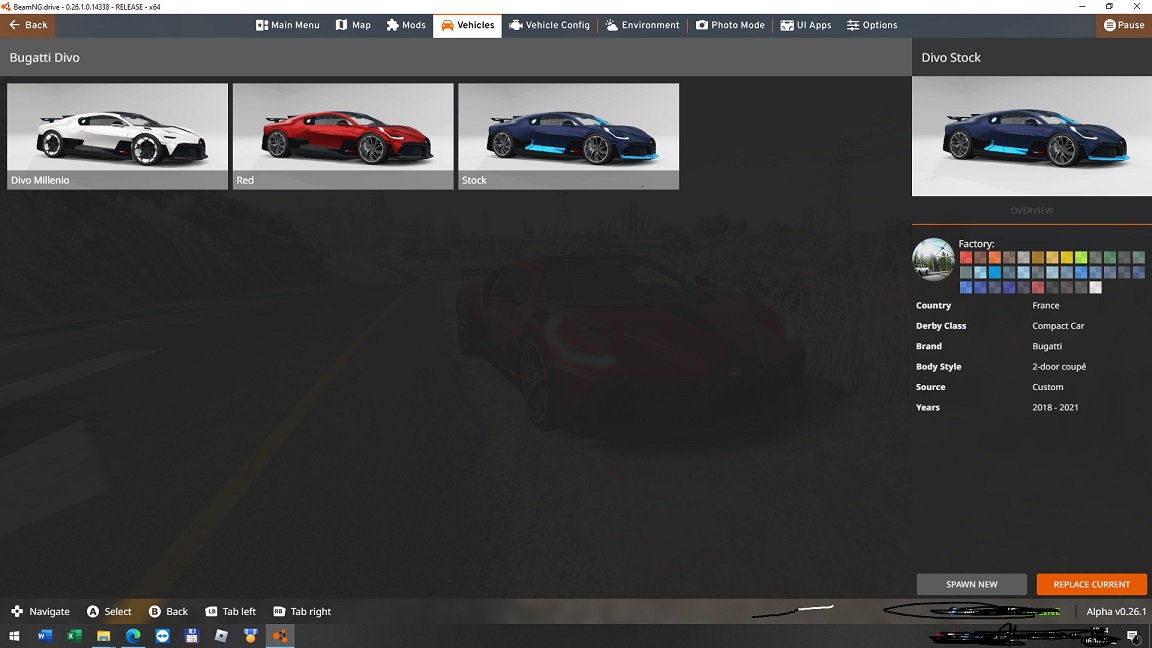This screenshot has height=648, width=1152.
Task: Click Replace Current button
Action: tap(1091, 584)
